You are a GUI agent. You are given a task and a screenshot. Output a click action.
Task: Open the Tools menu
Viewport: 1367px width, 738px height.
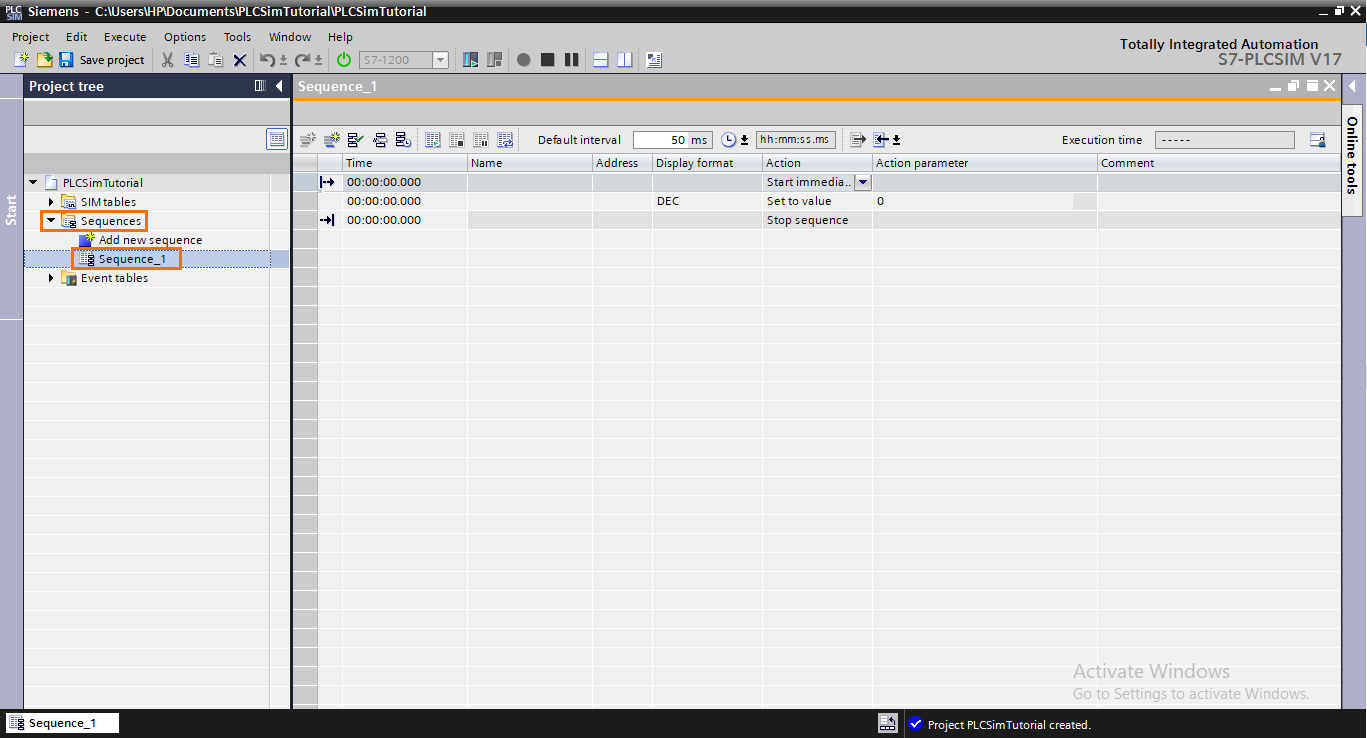point(237,37)
